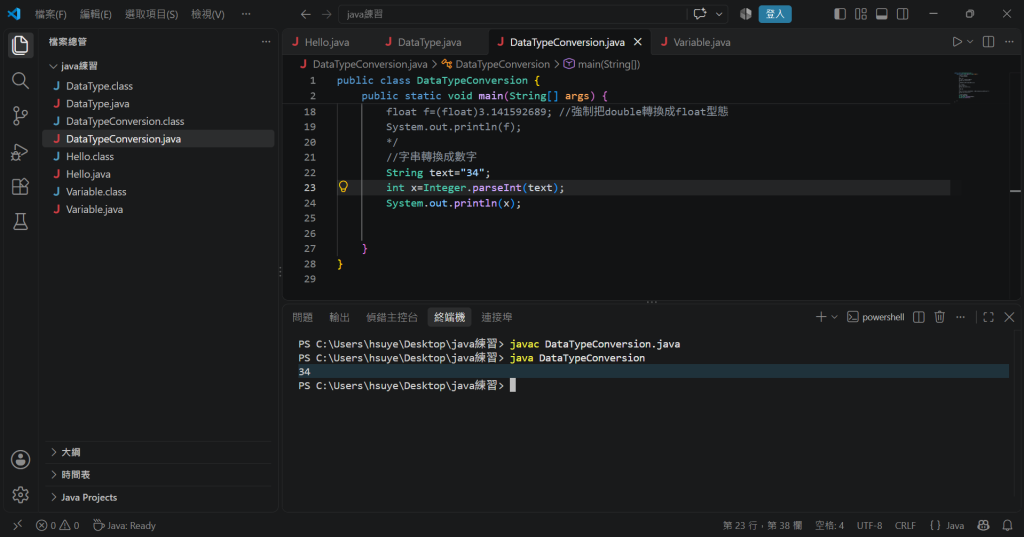Open the Run and Debug view icon
This screenshot has height=537, width=1024.
point(20,152)
